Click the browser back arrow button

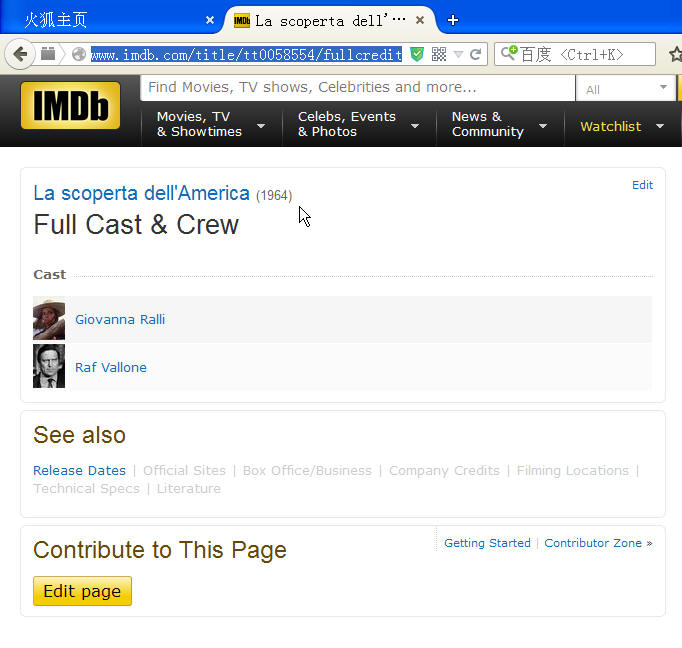point(20,54)
